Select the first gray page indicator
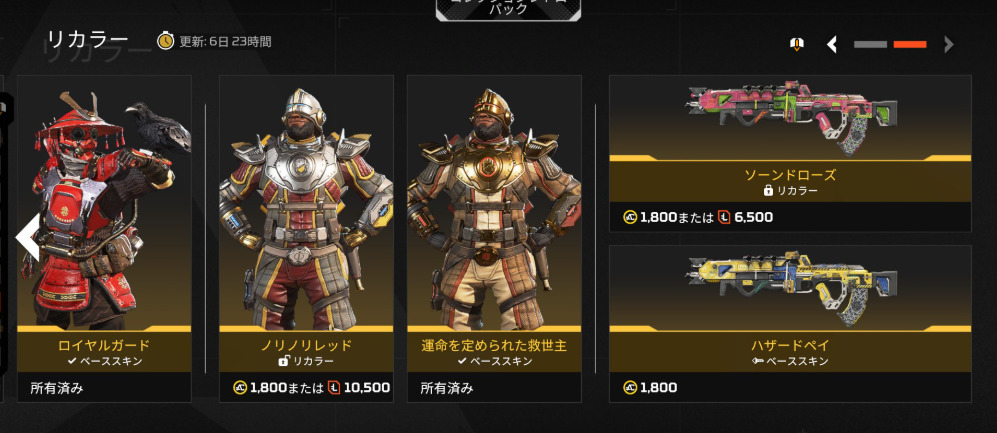This screenshot has width=997, height=433. point(870,45)
